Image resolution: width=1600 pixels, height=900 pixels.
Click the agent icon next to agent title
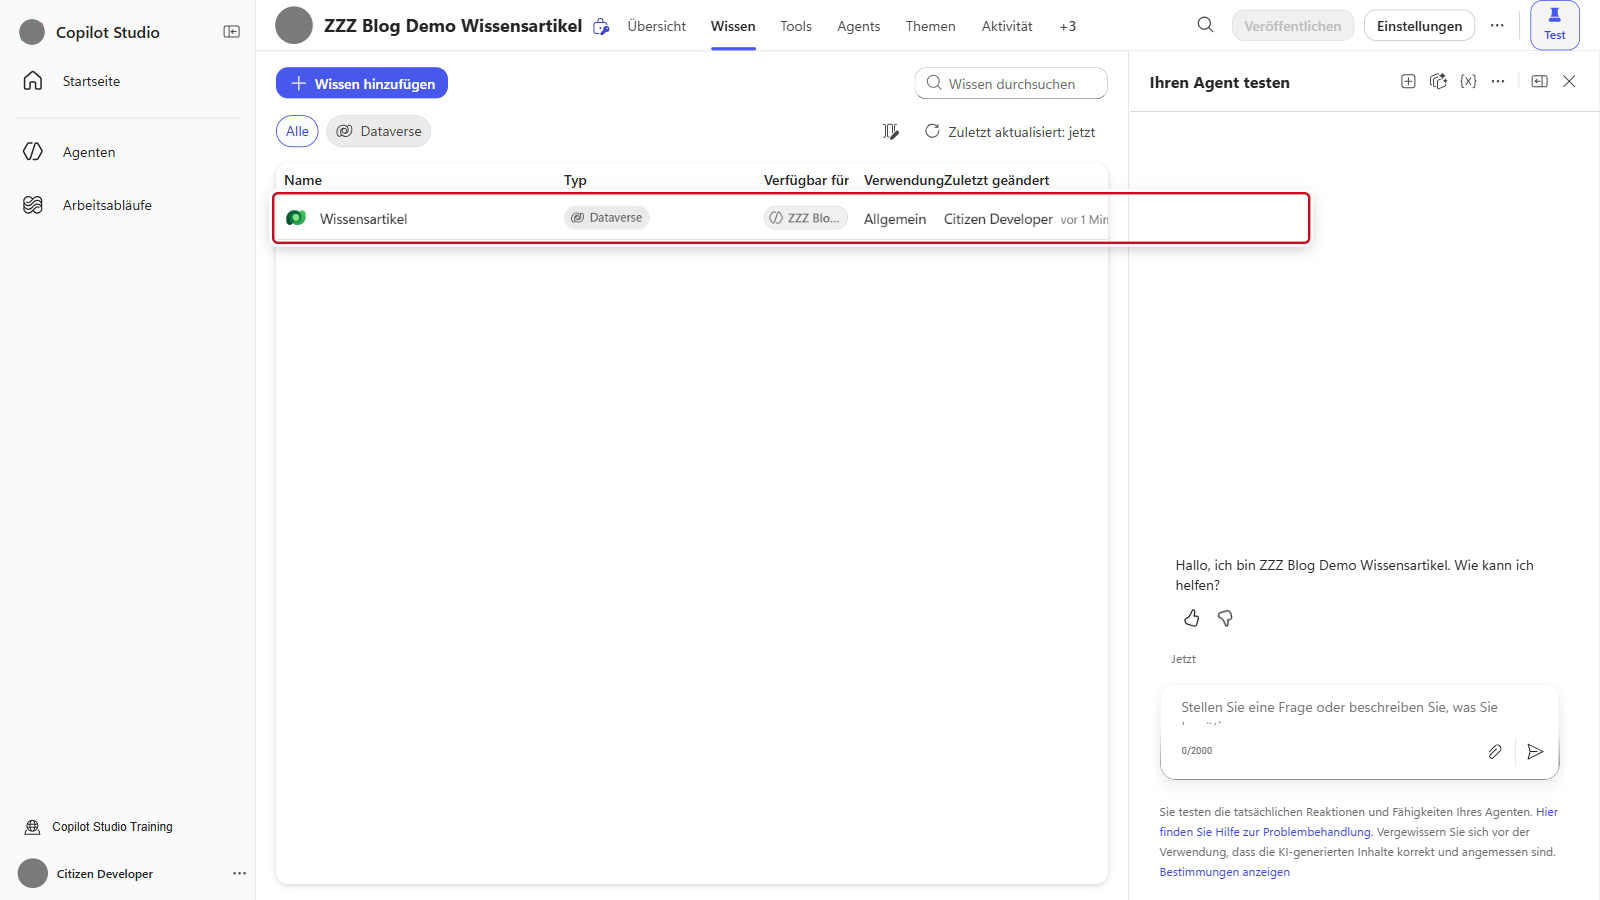[601, 27]
